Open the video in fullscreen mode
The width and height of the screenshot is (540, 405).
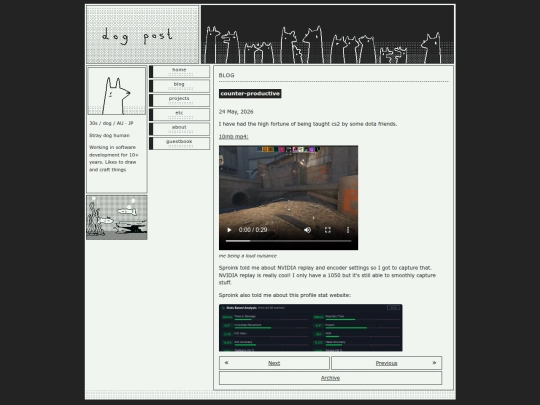pyautogui.click(x=328, y=230)
